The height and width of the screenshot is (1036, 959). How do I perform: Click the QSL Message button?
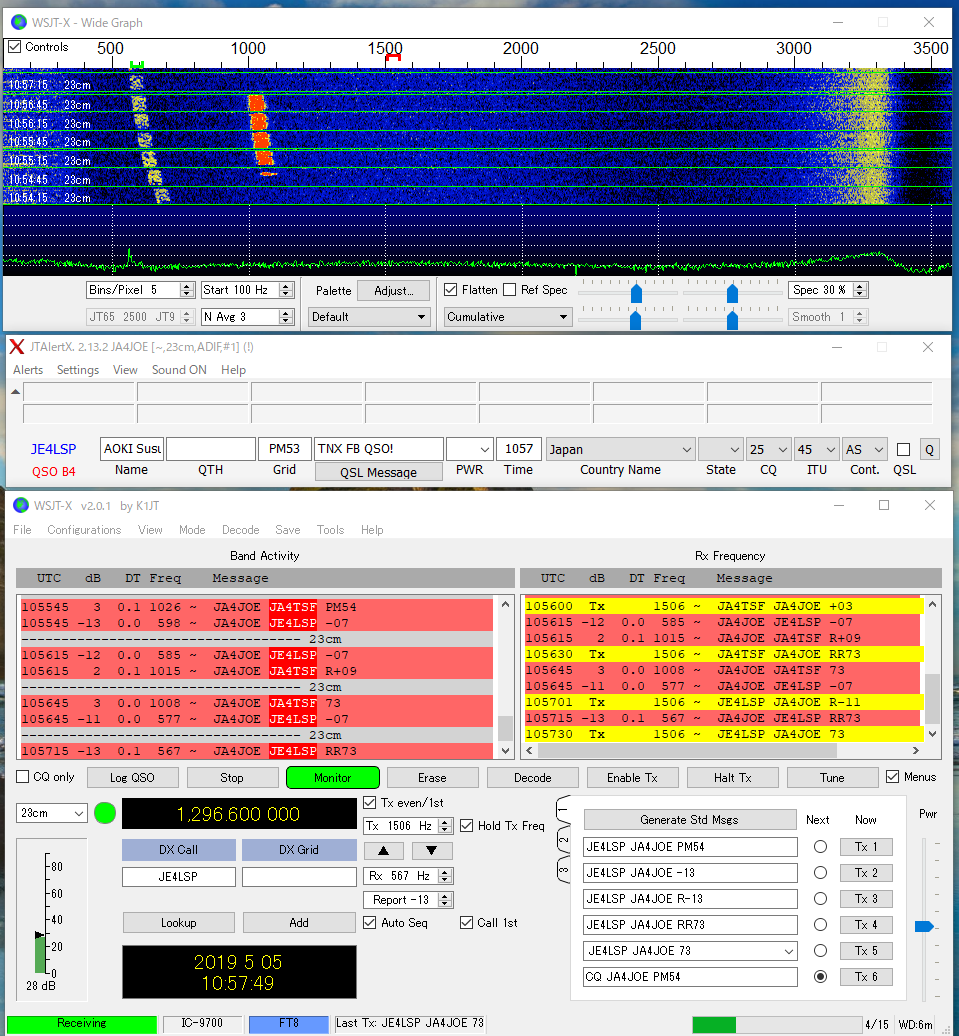tap(378, 472)
